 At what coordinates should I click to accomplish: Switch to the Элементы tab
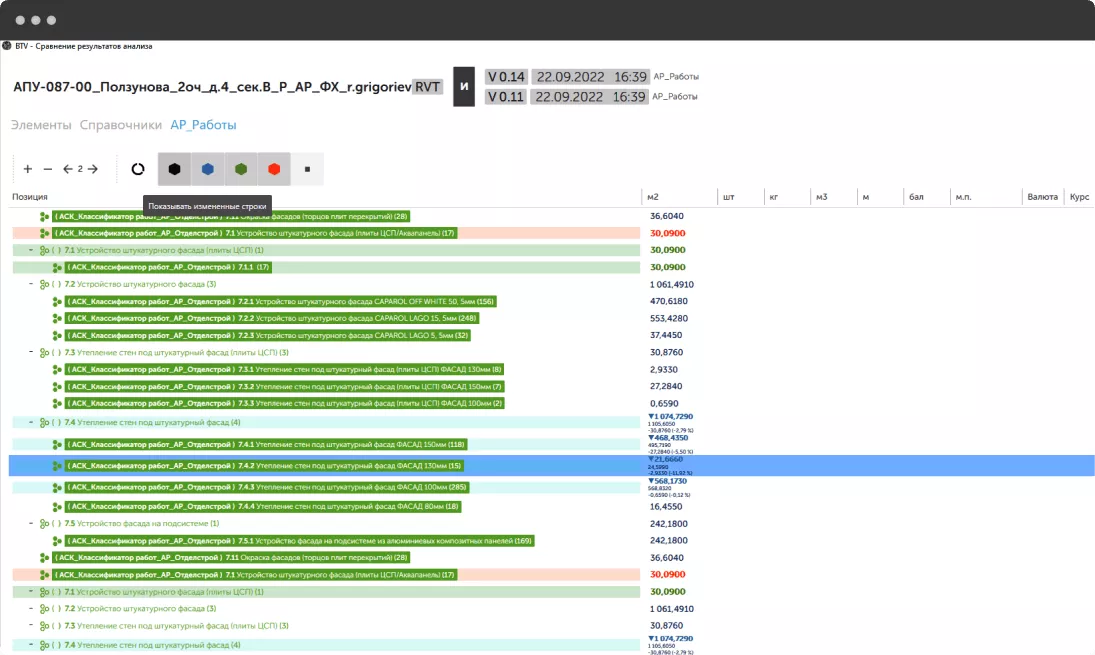(41, 125)
